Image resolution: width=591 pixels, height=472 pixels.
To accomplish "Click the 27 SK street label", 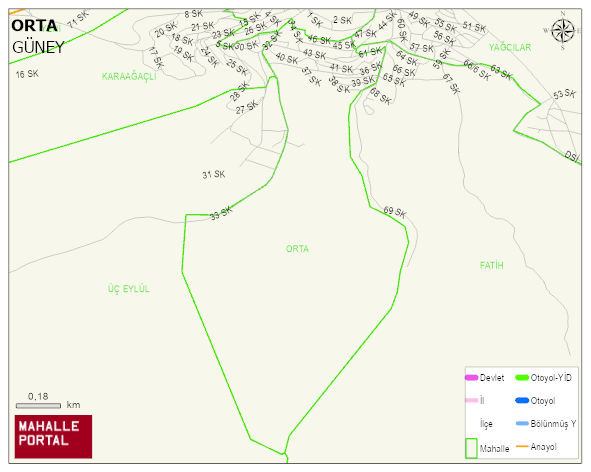I will 247,107.
